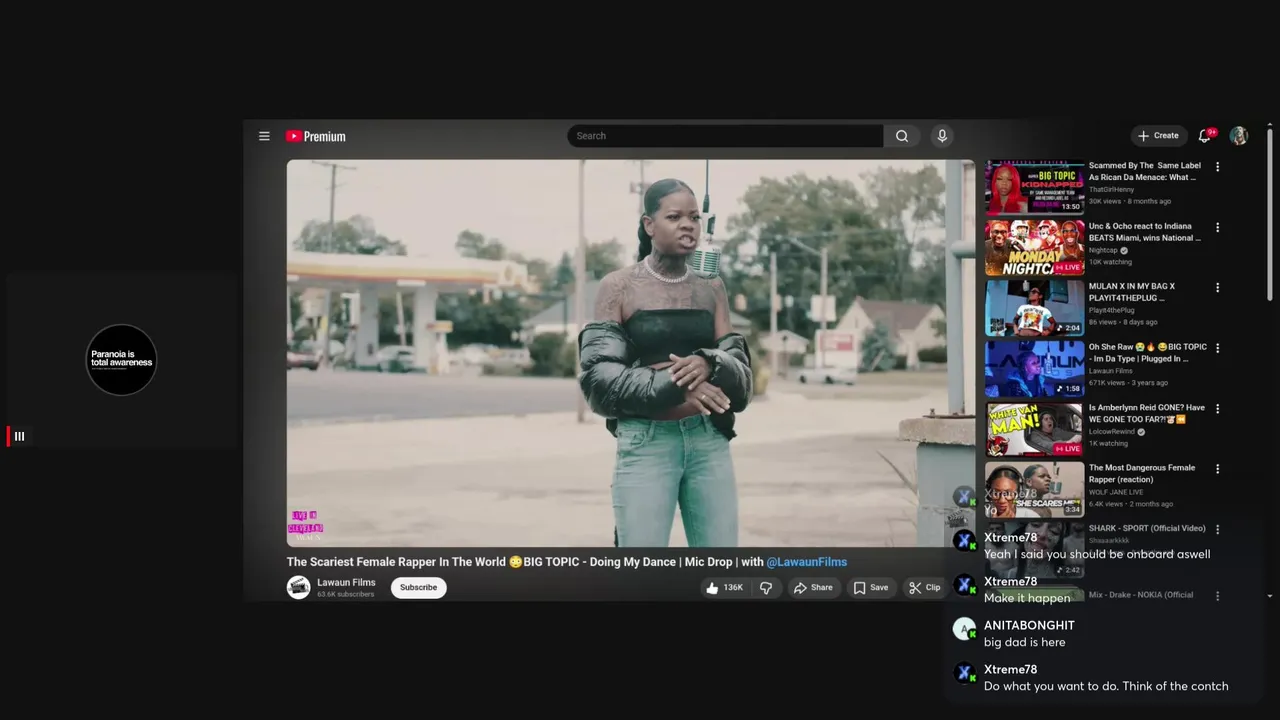Screen dimensions: 1280x720
Task: Click Xtreme78 message Make it happen
Action: pyautogui.click(x=1027, y=598)
